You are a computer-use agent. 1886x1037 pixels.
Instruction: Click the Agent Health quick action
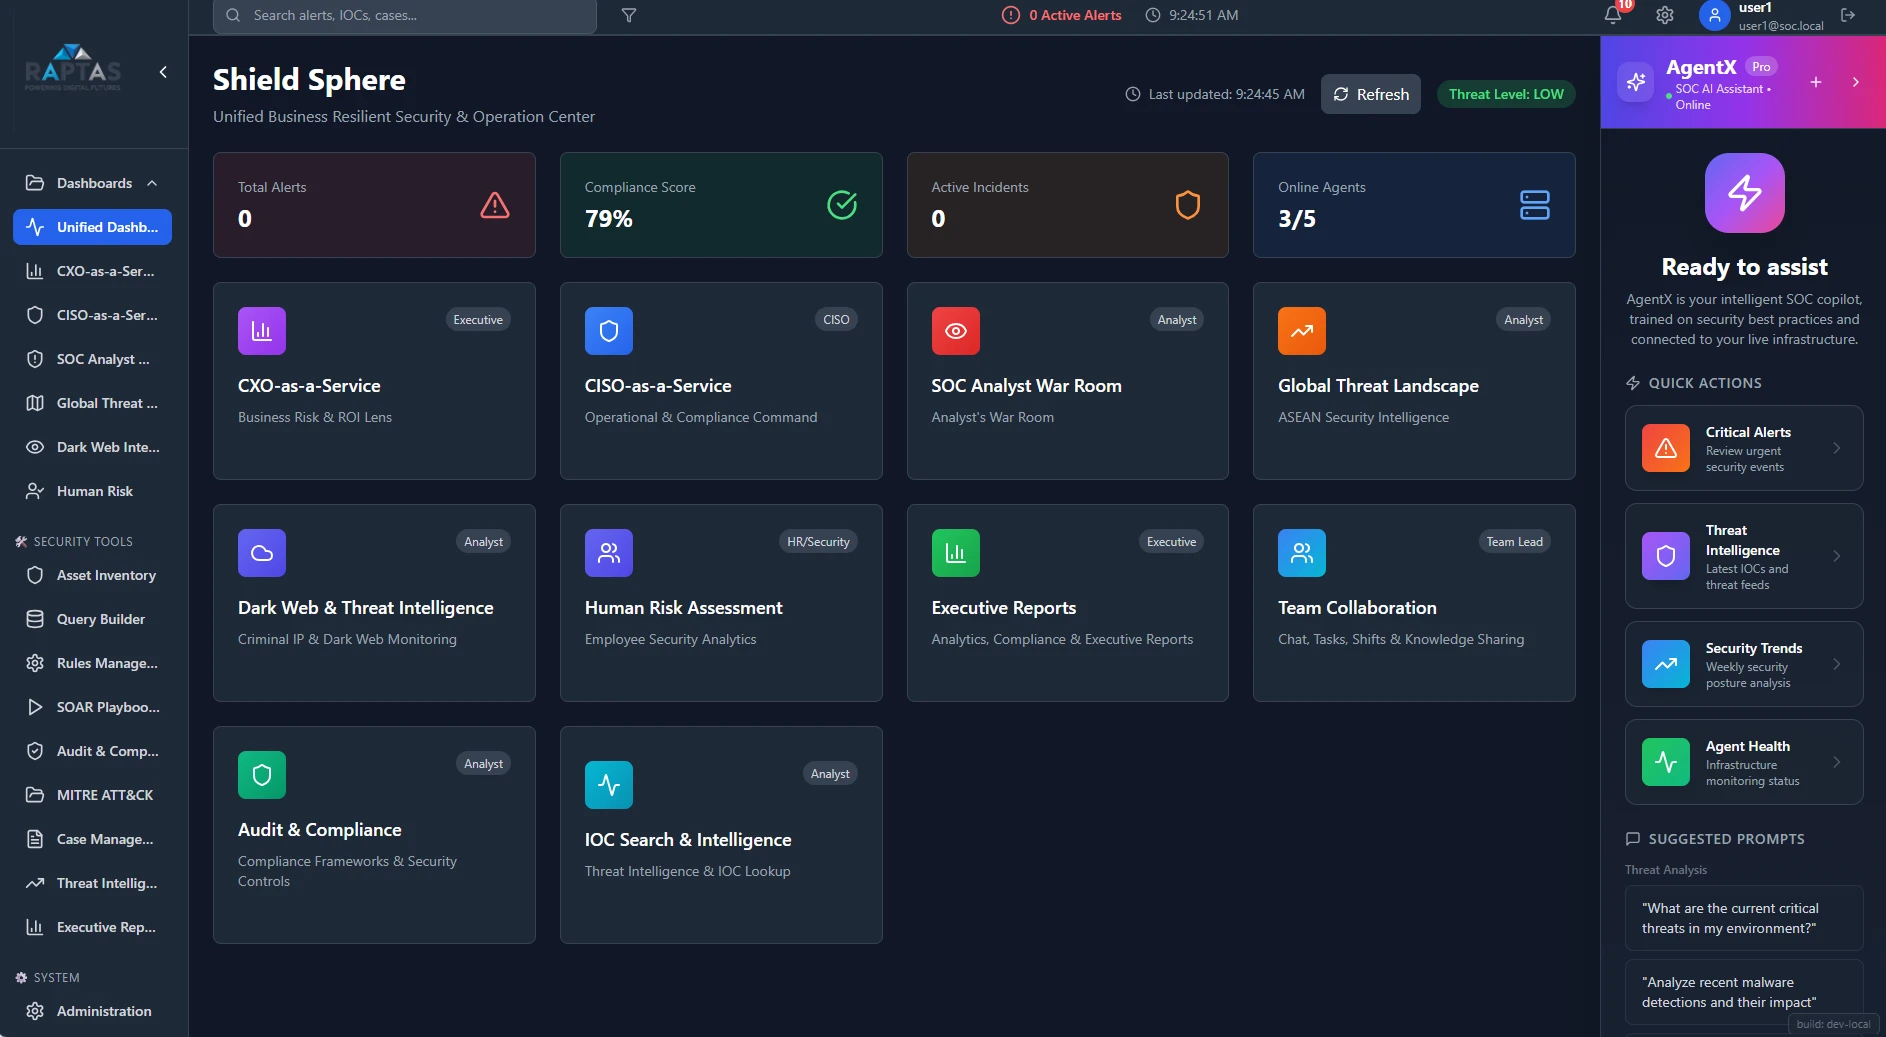click(x=1742, y=762)
